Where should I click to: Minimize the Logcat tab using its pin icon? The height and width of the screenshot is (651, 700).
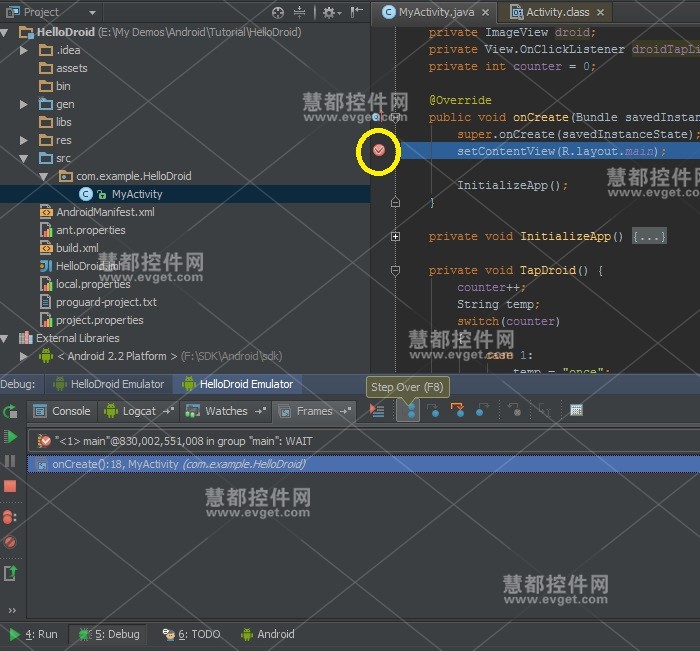tap(168, 410)
